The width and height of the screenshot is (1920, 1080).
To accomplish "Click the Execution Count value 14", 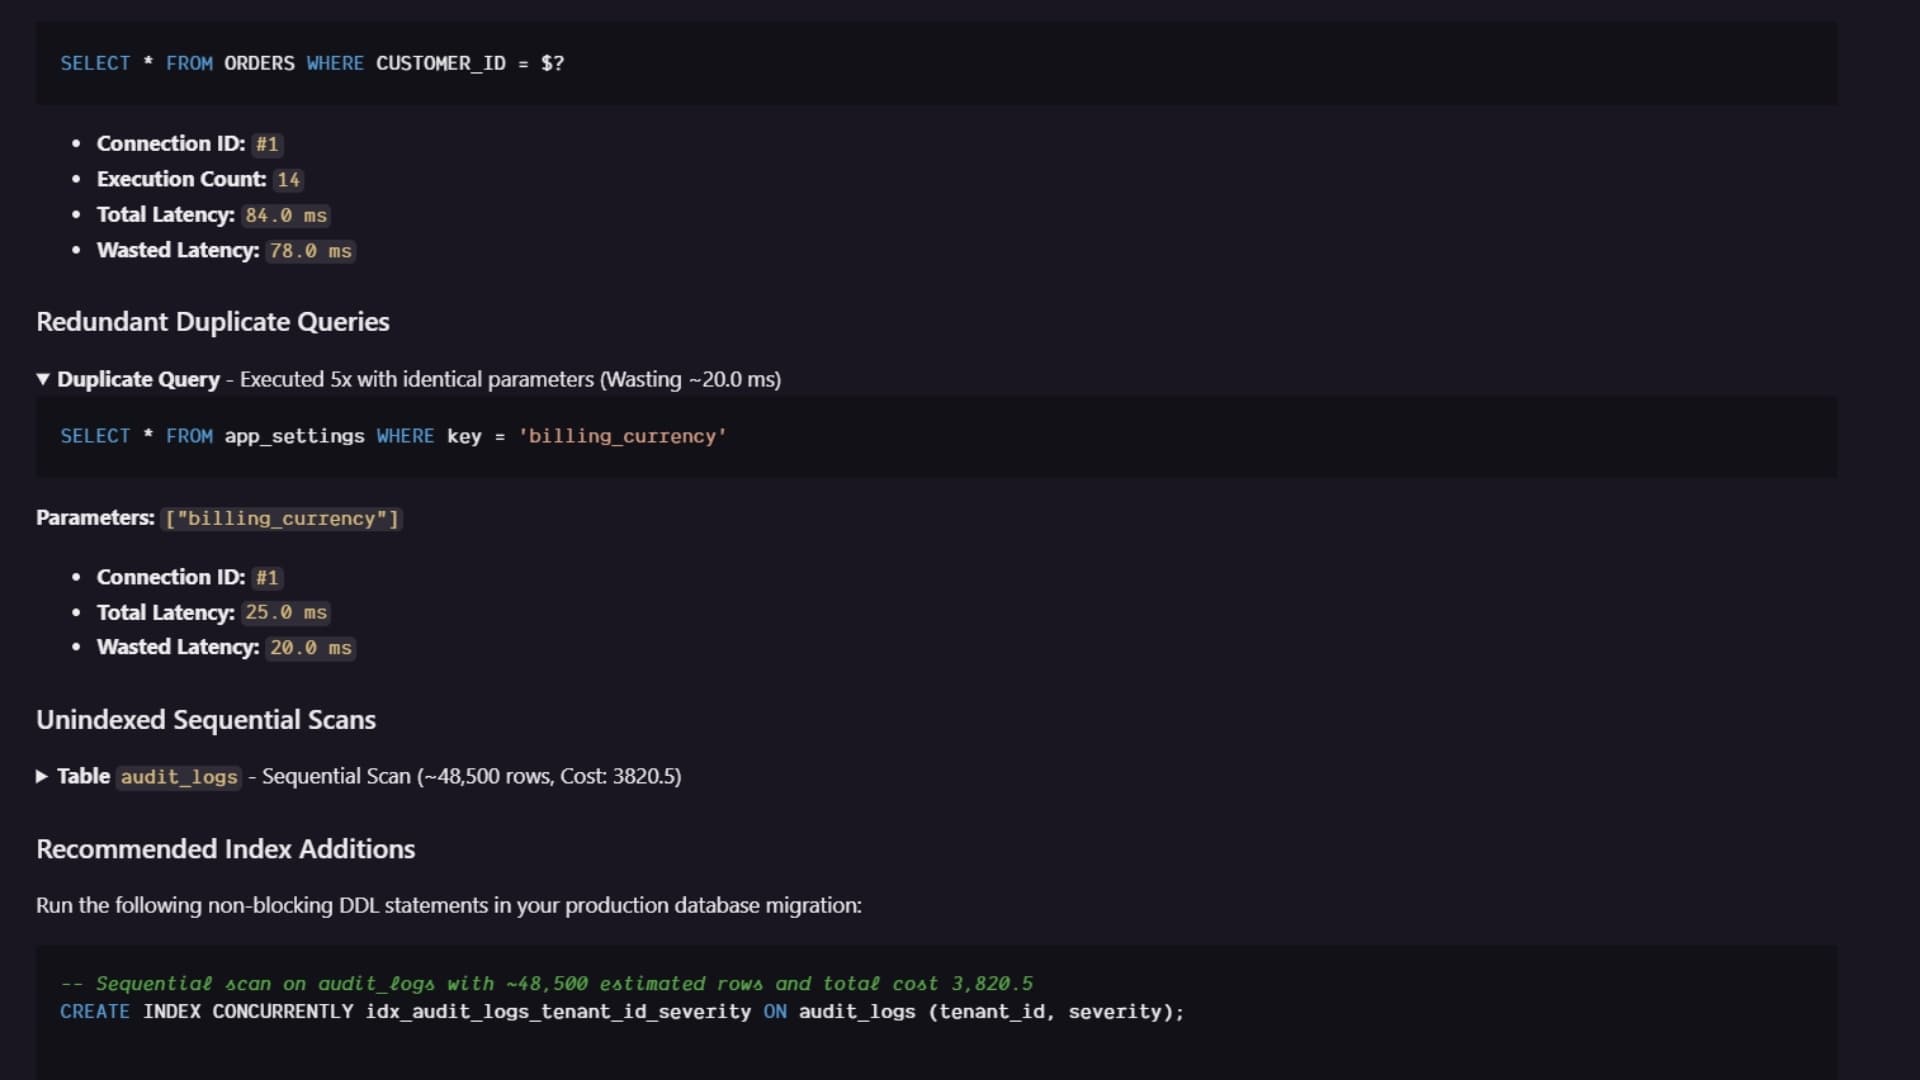I will click(x=289, y=180).
